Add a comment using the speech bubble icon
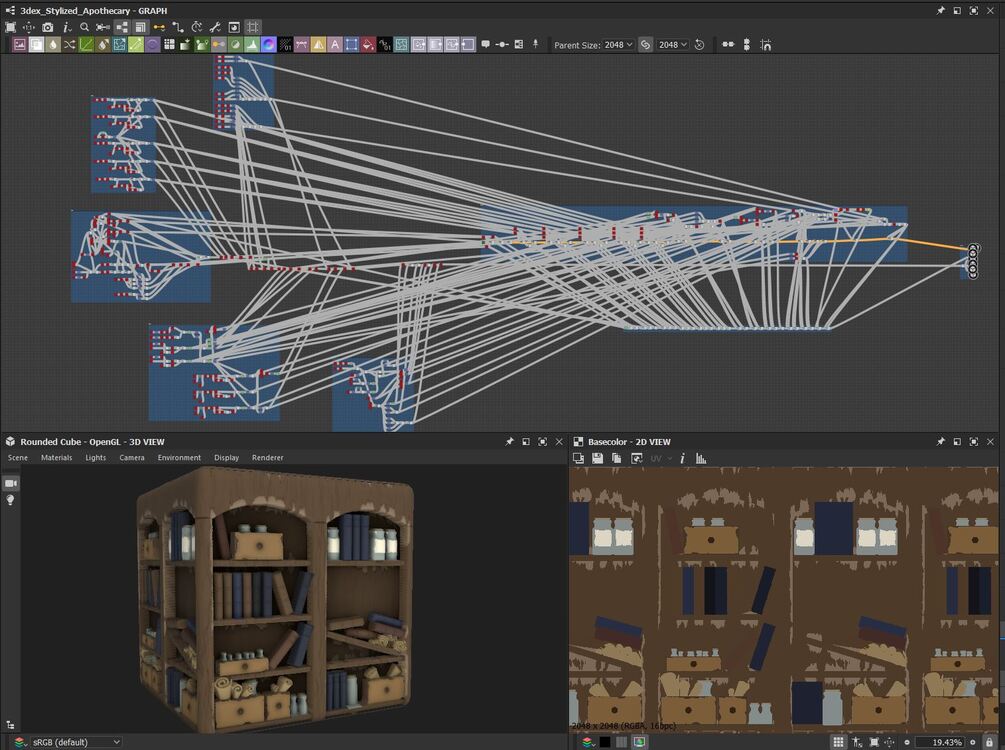The image size is (1005, 750). [486, 44]
